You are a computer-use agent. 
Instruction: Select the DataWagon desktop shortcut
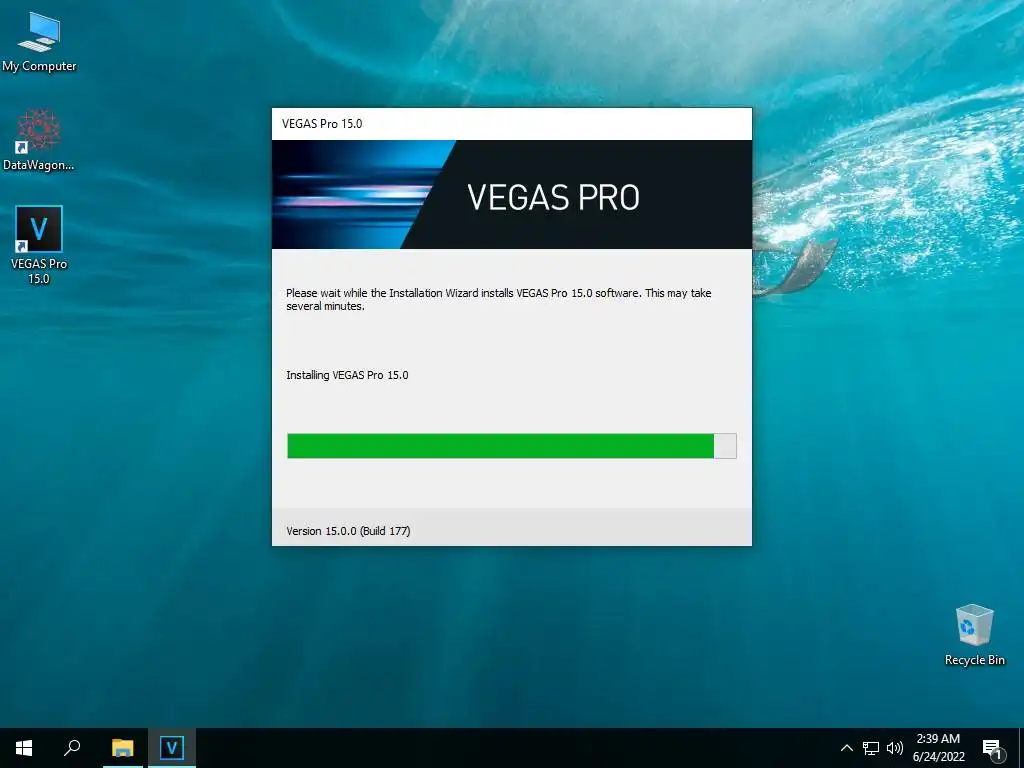click(x=39, y=140)
